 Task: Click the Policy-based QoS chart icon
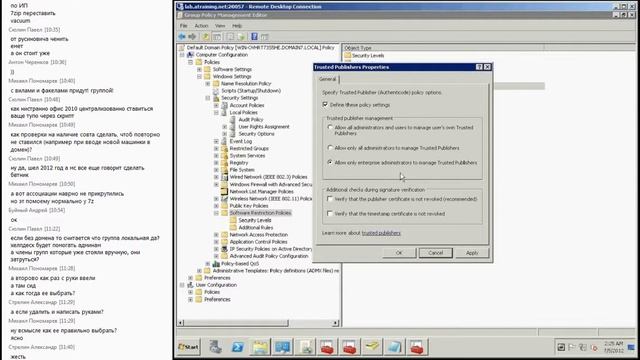point(216,264)
